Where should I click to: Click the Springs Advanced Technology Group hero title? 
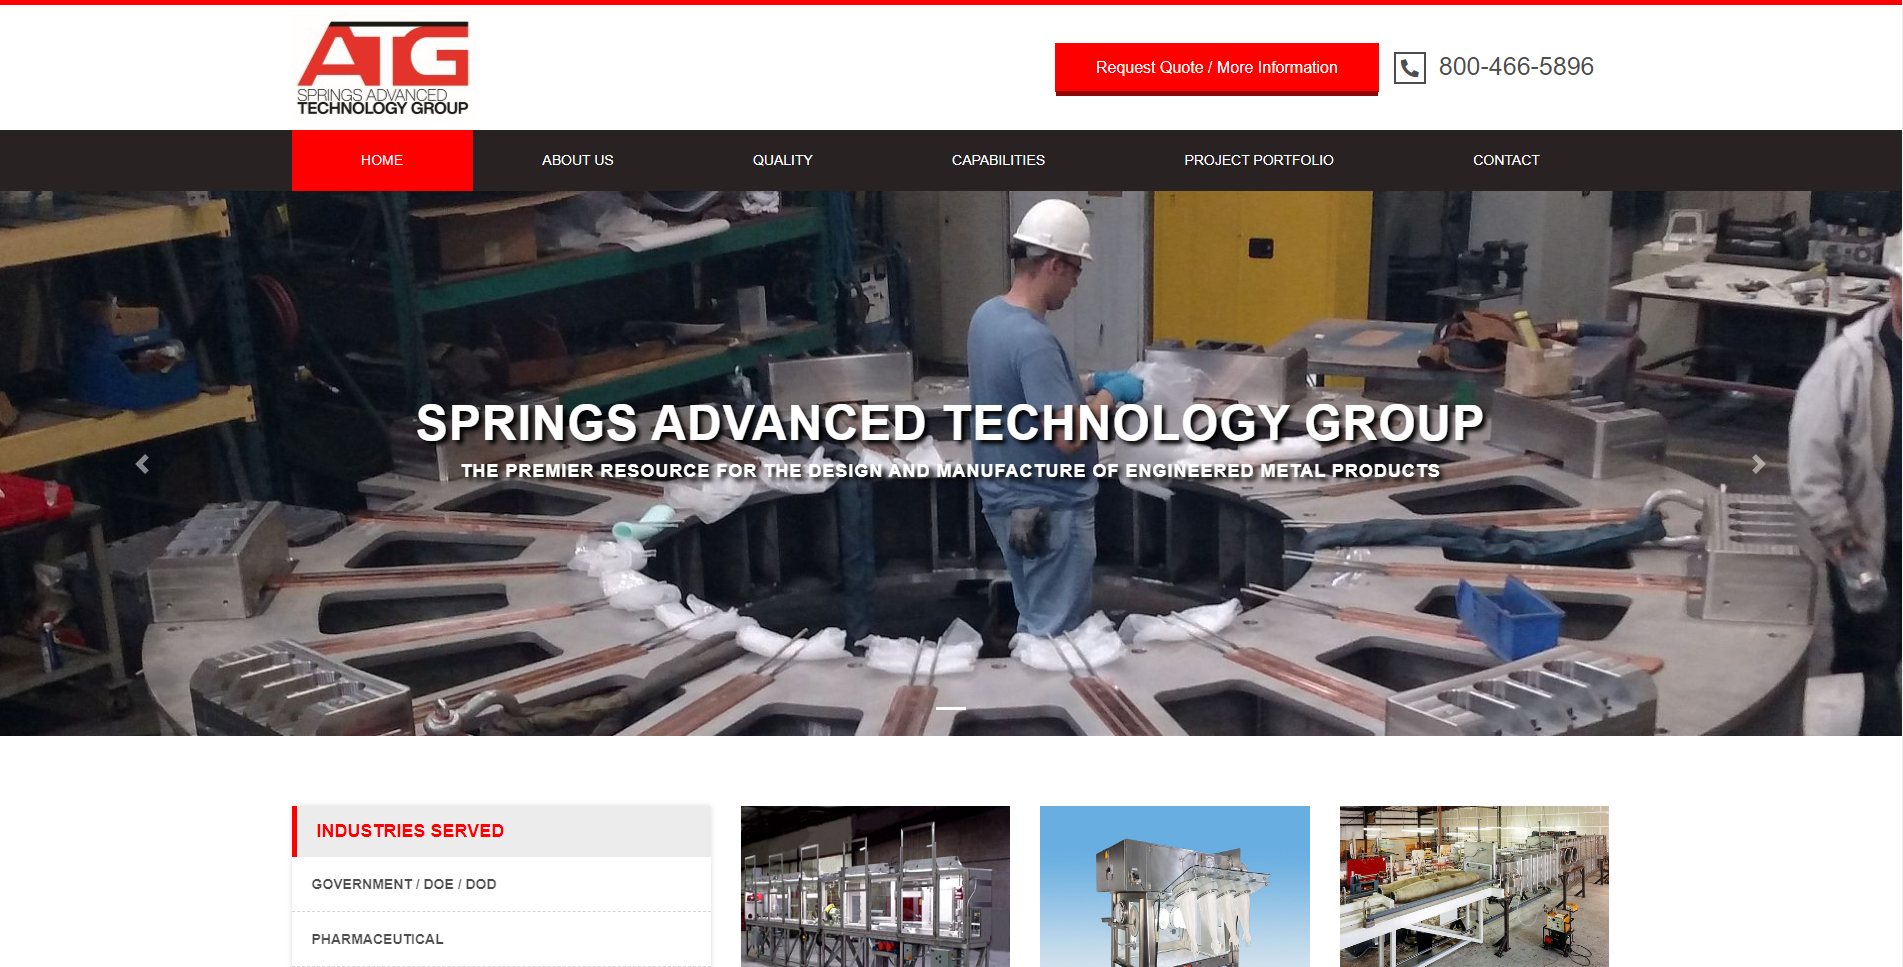coord(950,423)
